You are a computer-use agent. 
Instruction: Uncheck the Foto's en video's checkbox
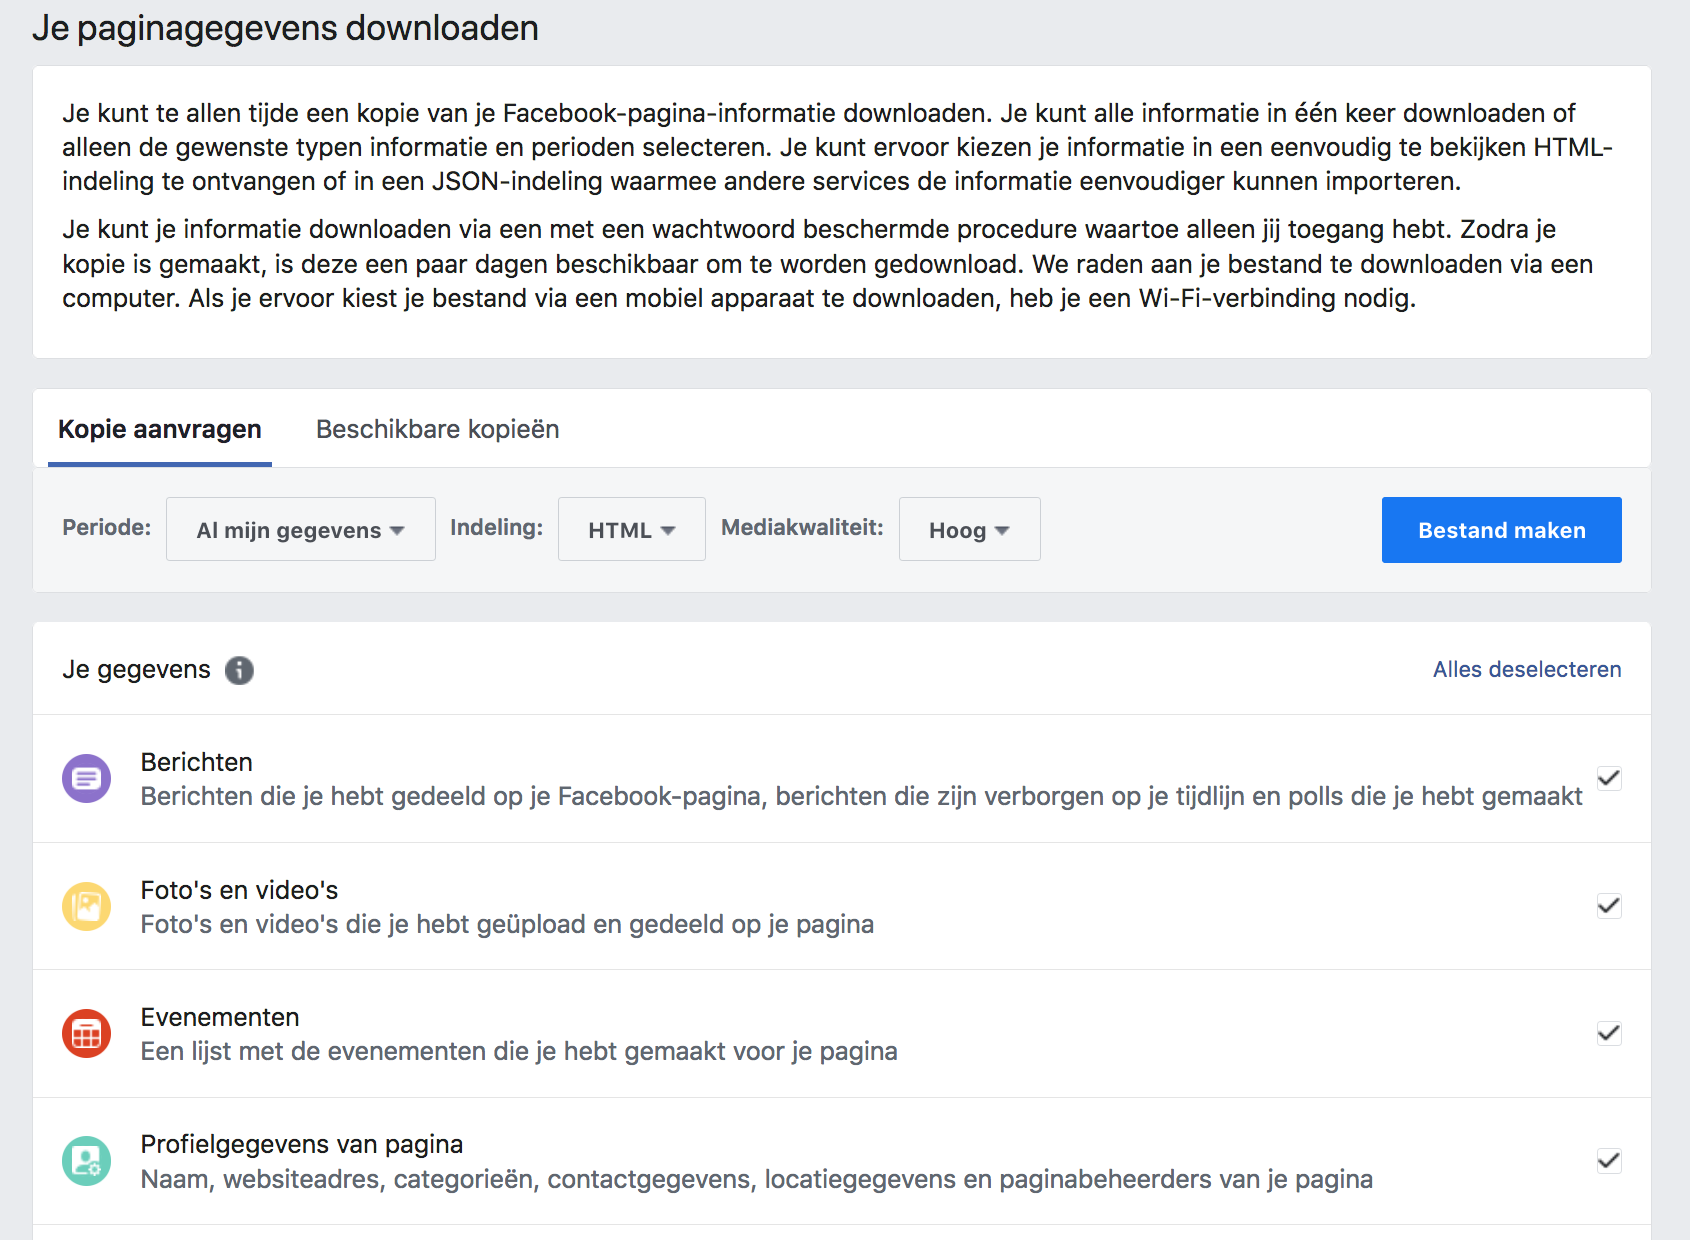1608,906
